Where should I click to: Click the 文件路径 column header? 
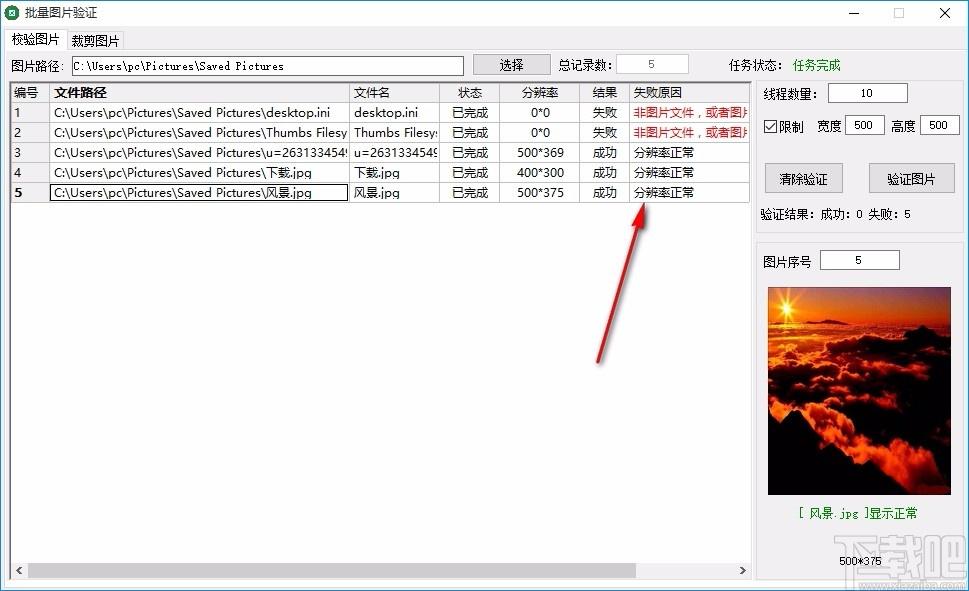199,93
